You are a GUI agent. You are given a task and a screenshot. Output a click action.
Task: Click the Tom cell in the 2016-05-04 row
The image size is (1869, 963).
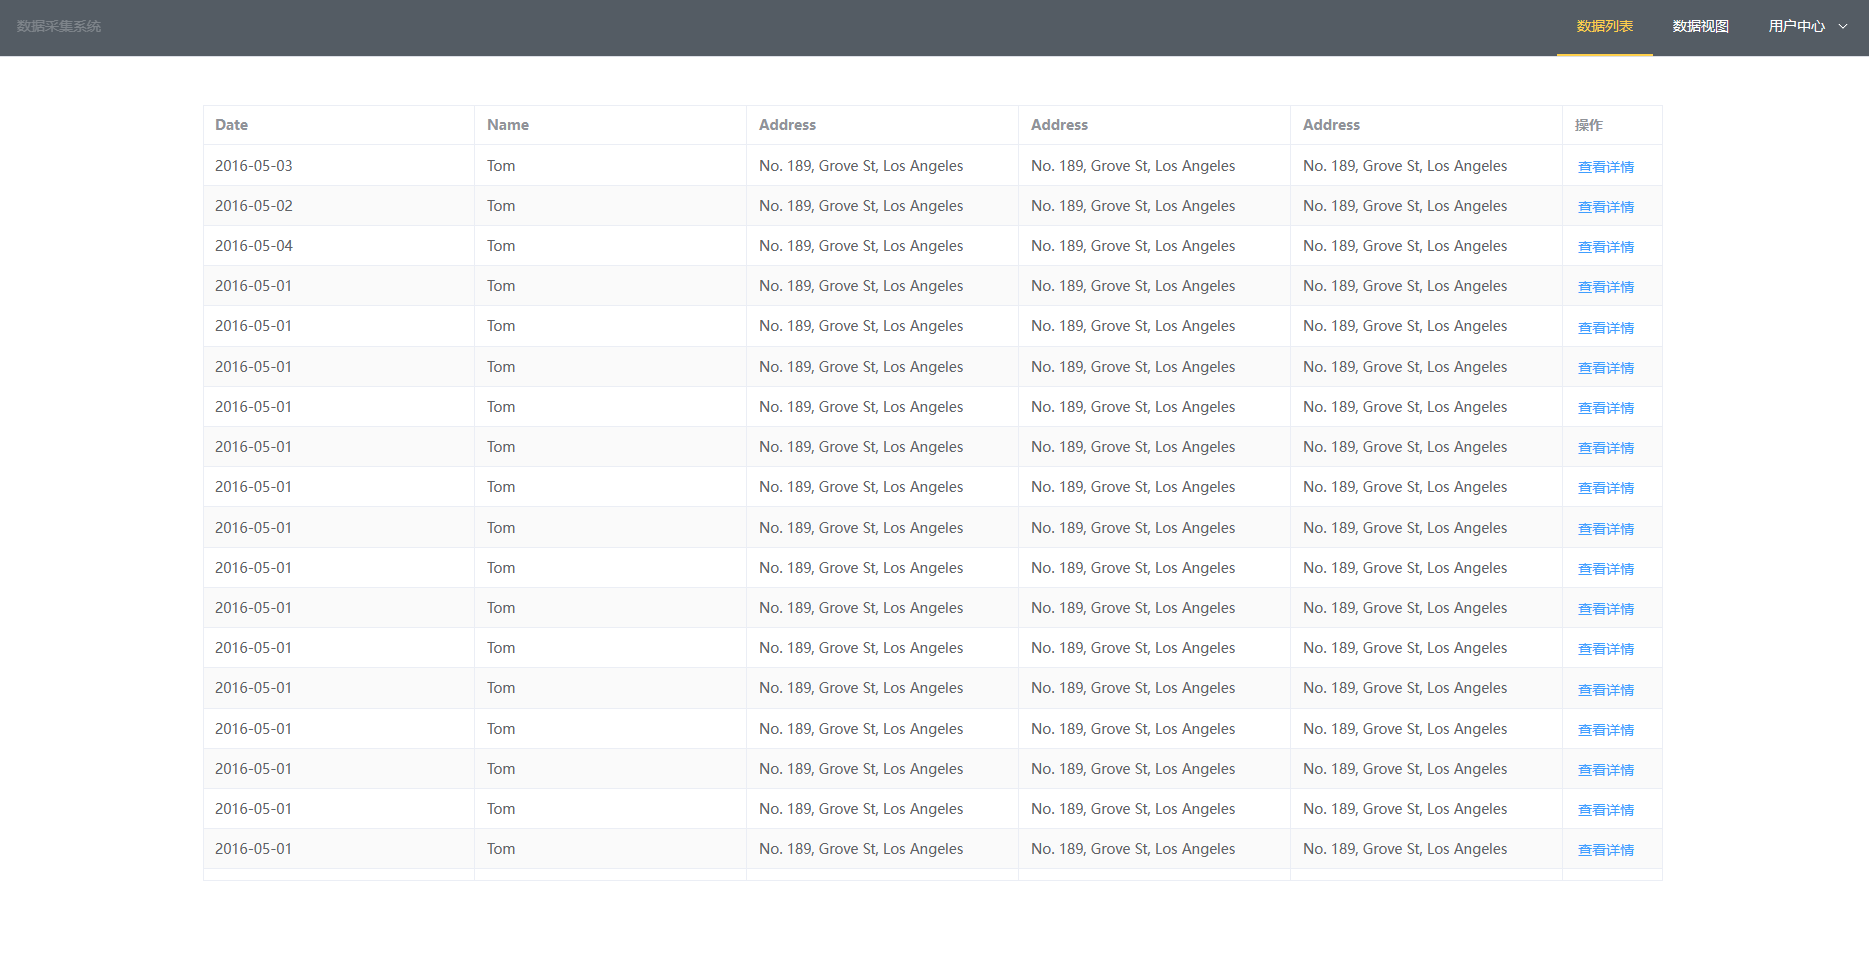tap(501, 246)
